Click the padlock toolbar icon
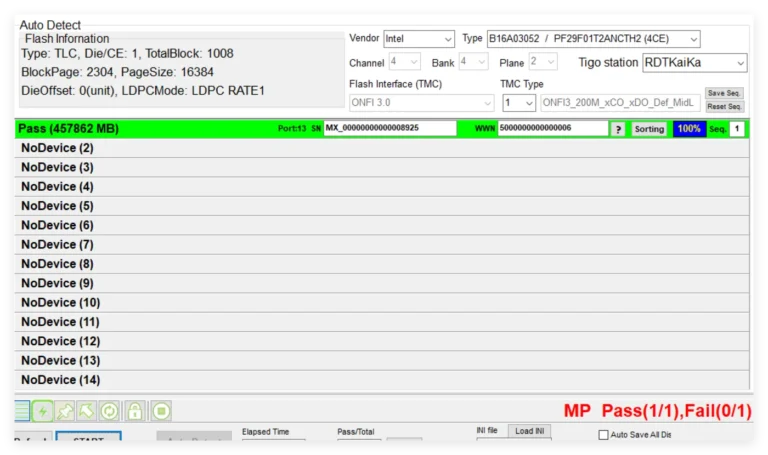The width and height of the screenshot is (768, 455). pos(135,411)
